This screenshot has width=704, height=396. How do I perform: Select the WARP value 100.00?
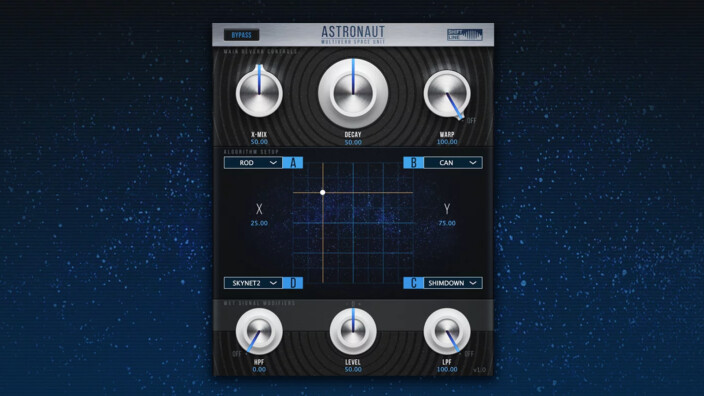tap(447, 142)
